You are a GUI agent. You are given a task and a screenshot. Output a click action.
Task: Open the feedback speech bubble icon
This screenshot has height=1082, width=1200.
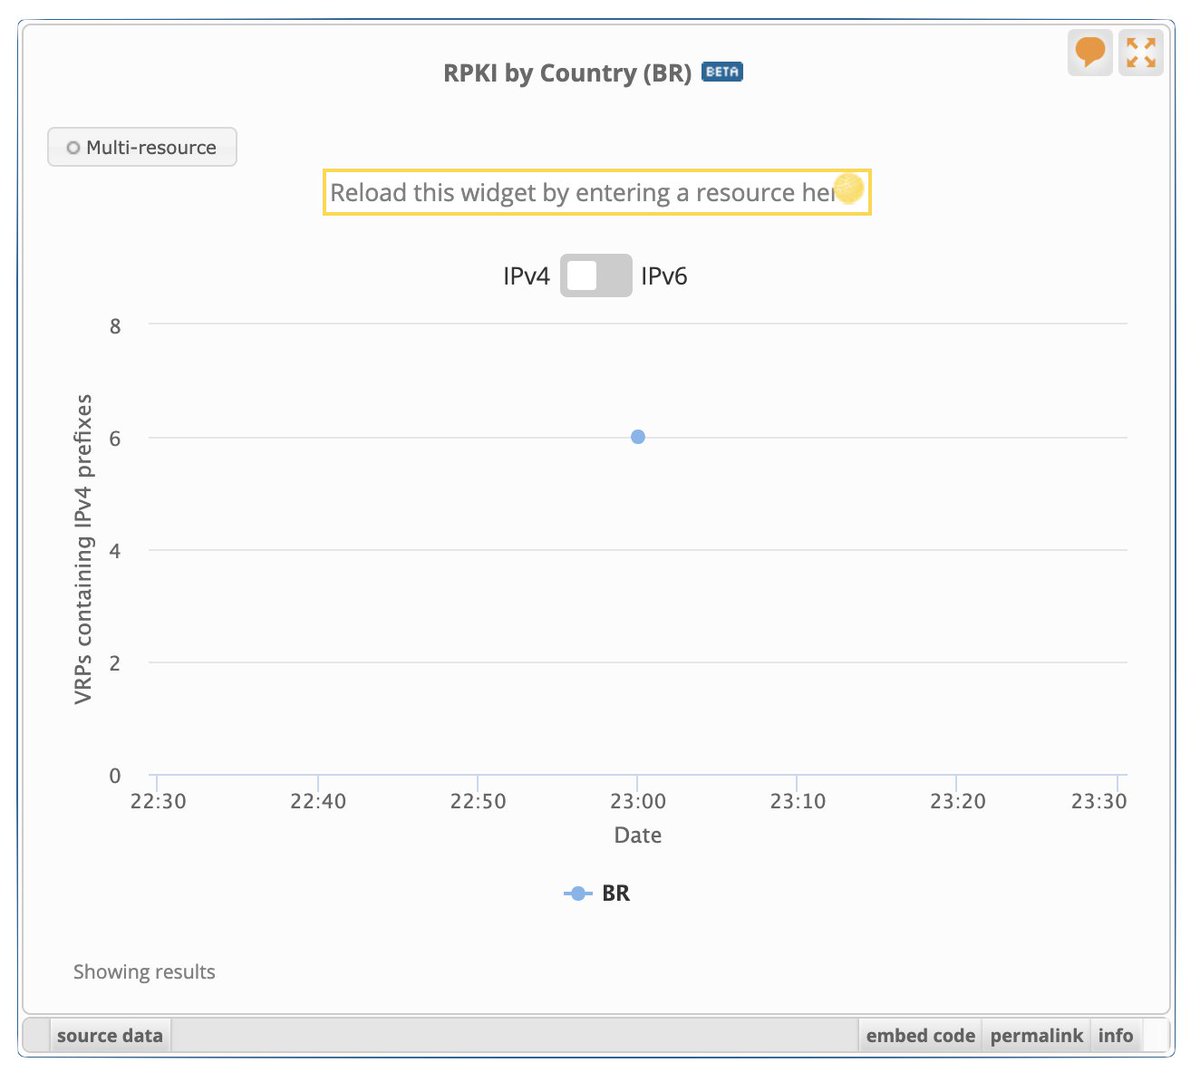1089,52
